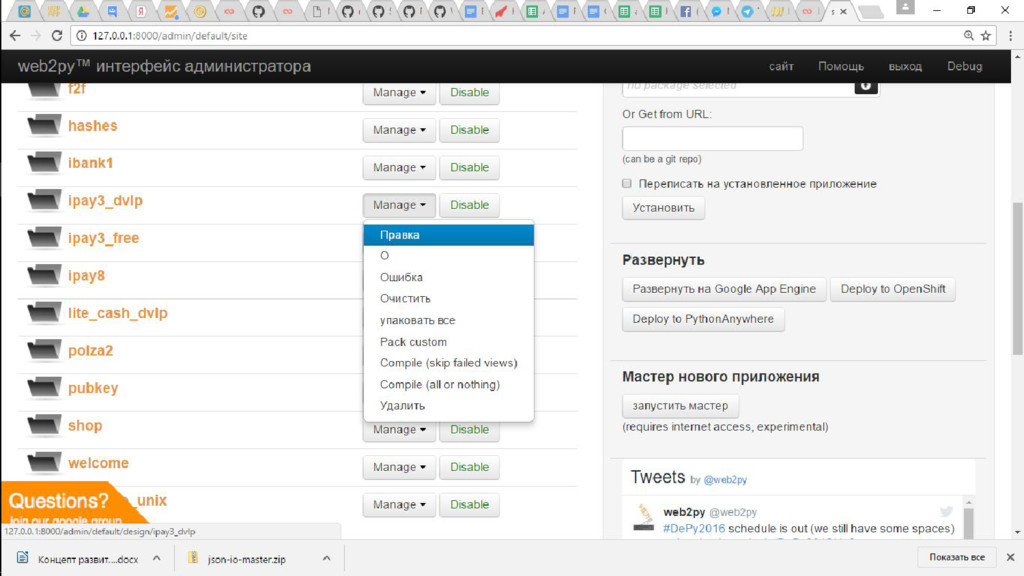Click the ipay8 app folder icon
1024x576 pixels.
[44, 276]
